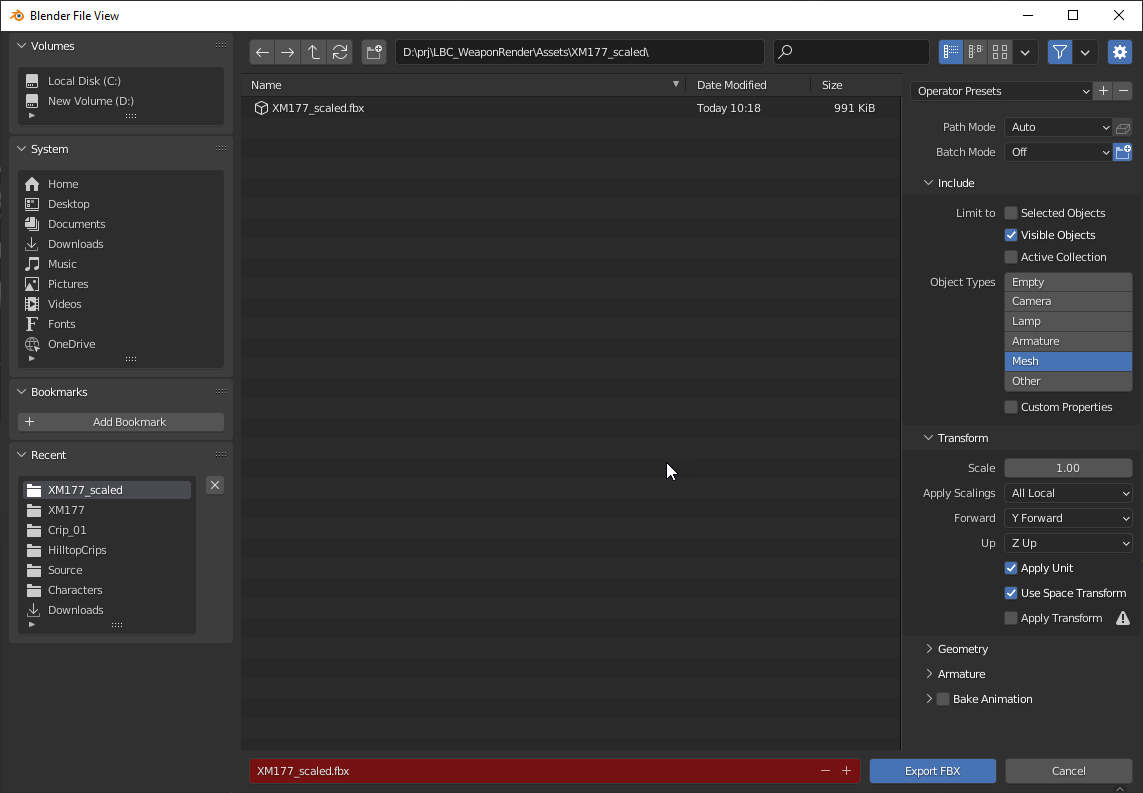Viewport: 1143px width, 793px height.
Task: Collapse the Include section
Action: (x=948, y=182)
